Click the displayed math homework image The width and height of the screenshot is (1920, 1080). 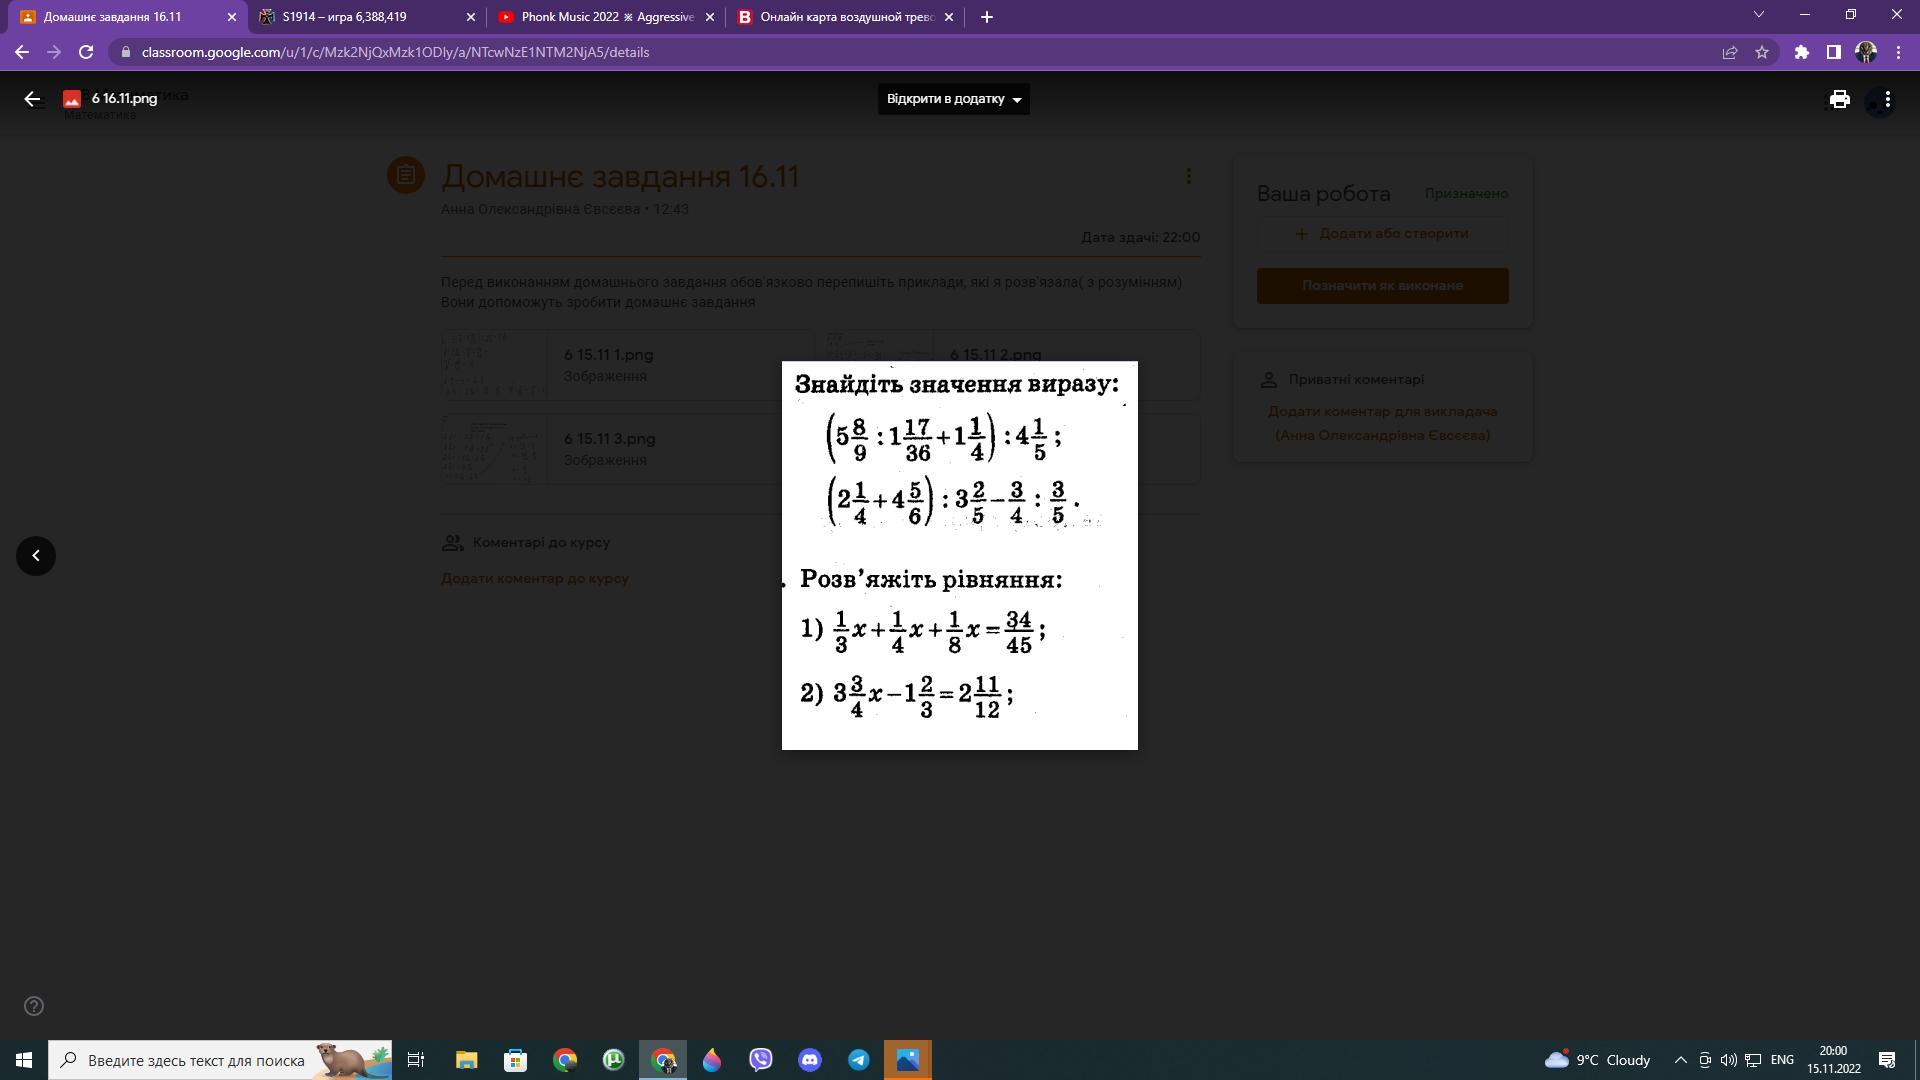click(x=959, y=555)
